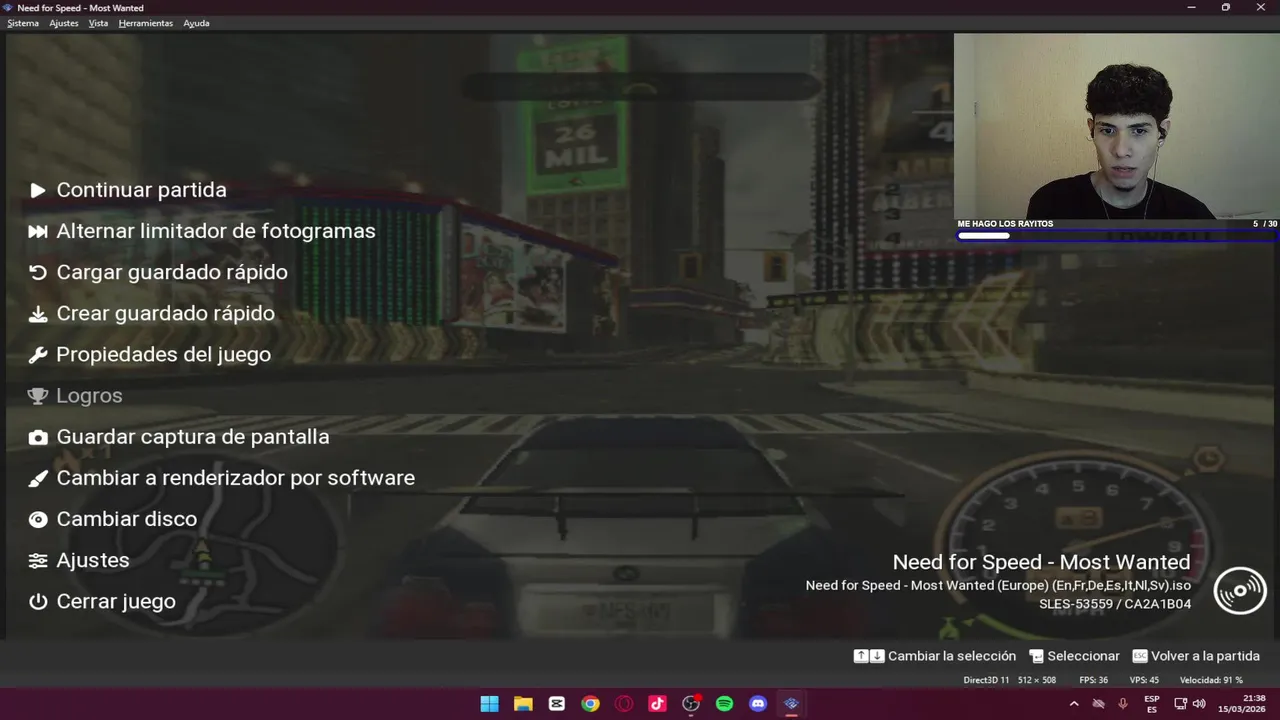1280x720 pixels.
Task: Click the brush icon for software renderer
Action: [x=38, y=478]
